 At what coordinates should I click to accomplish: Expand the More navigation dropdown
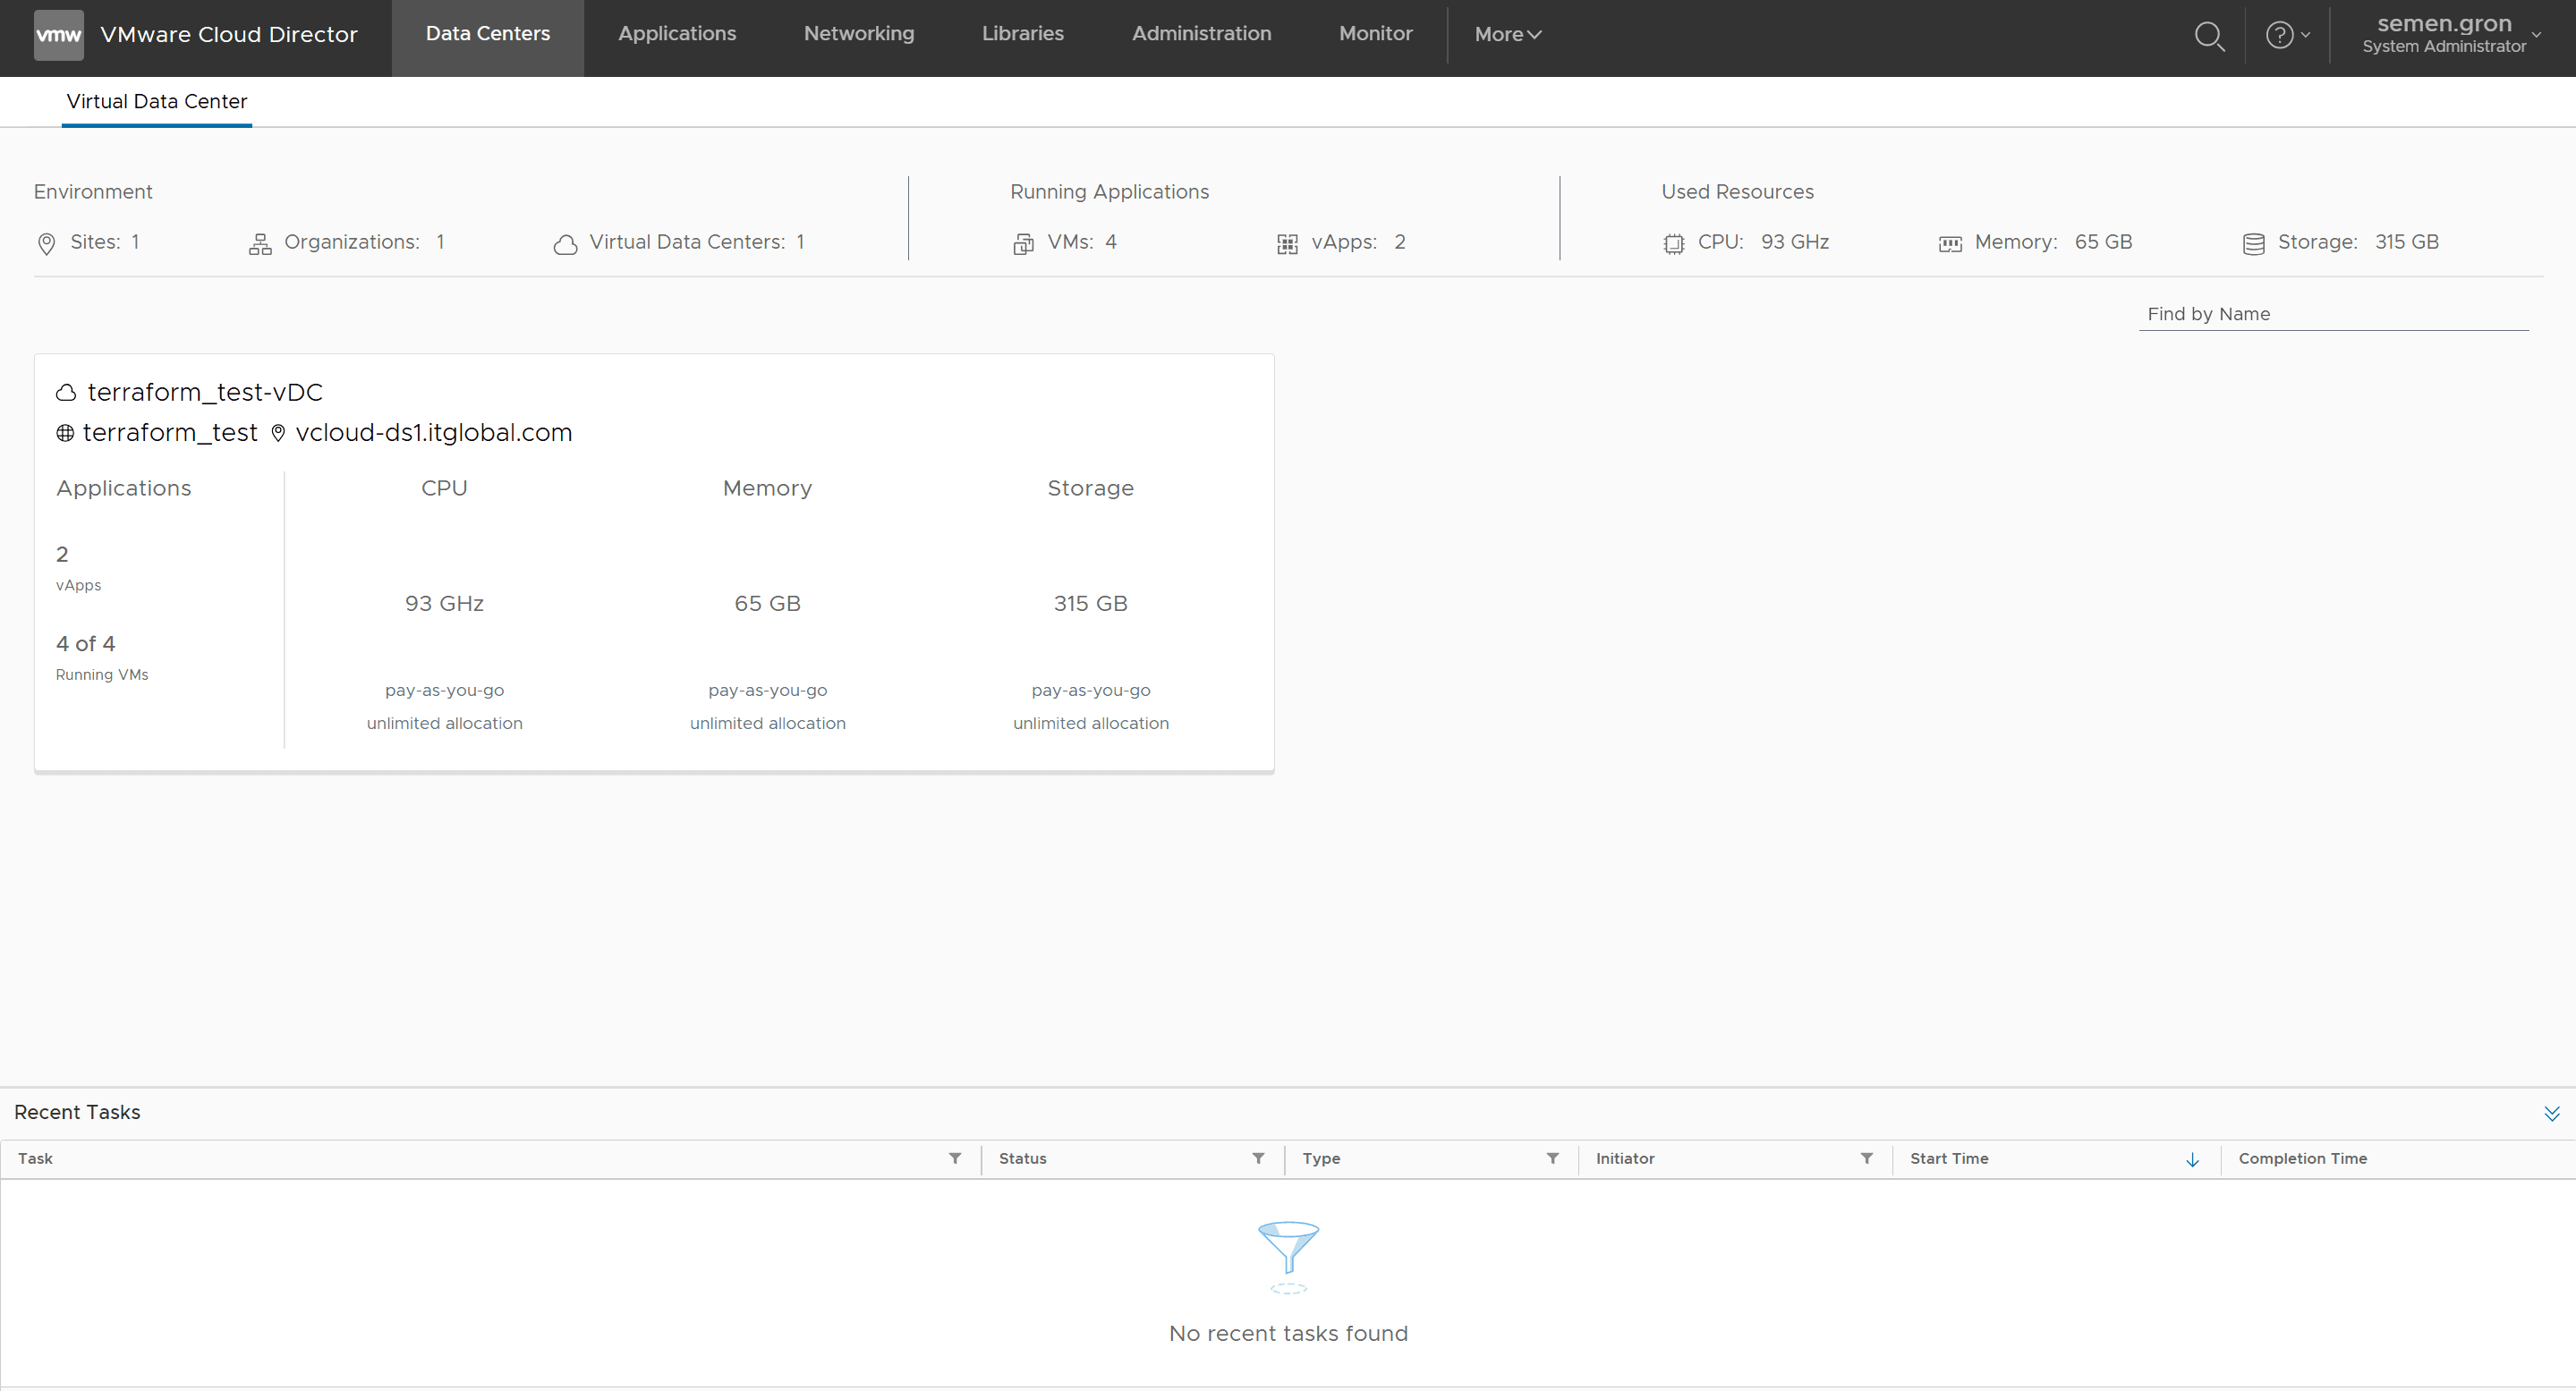(1507, 34)
